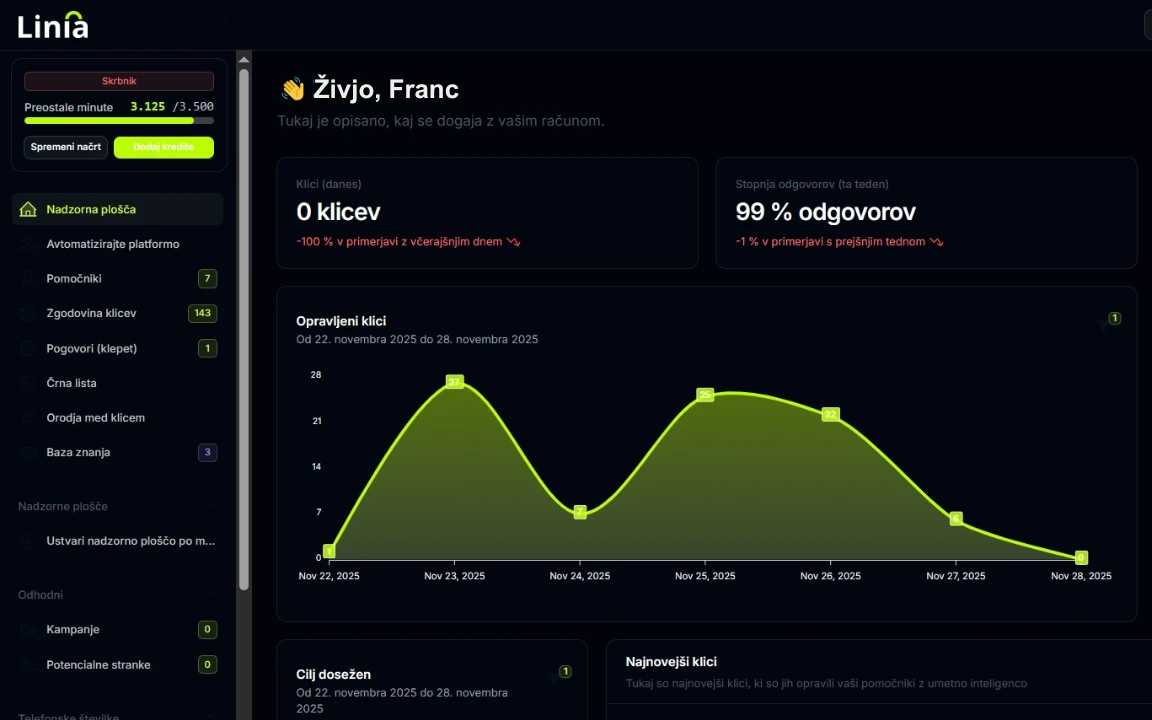
Task: Open Orodja med klicem page
Action: [95, 418]
